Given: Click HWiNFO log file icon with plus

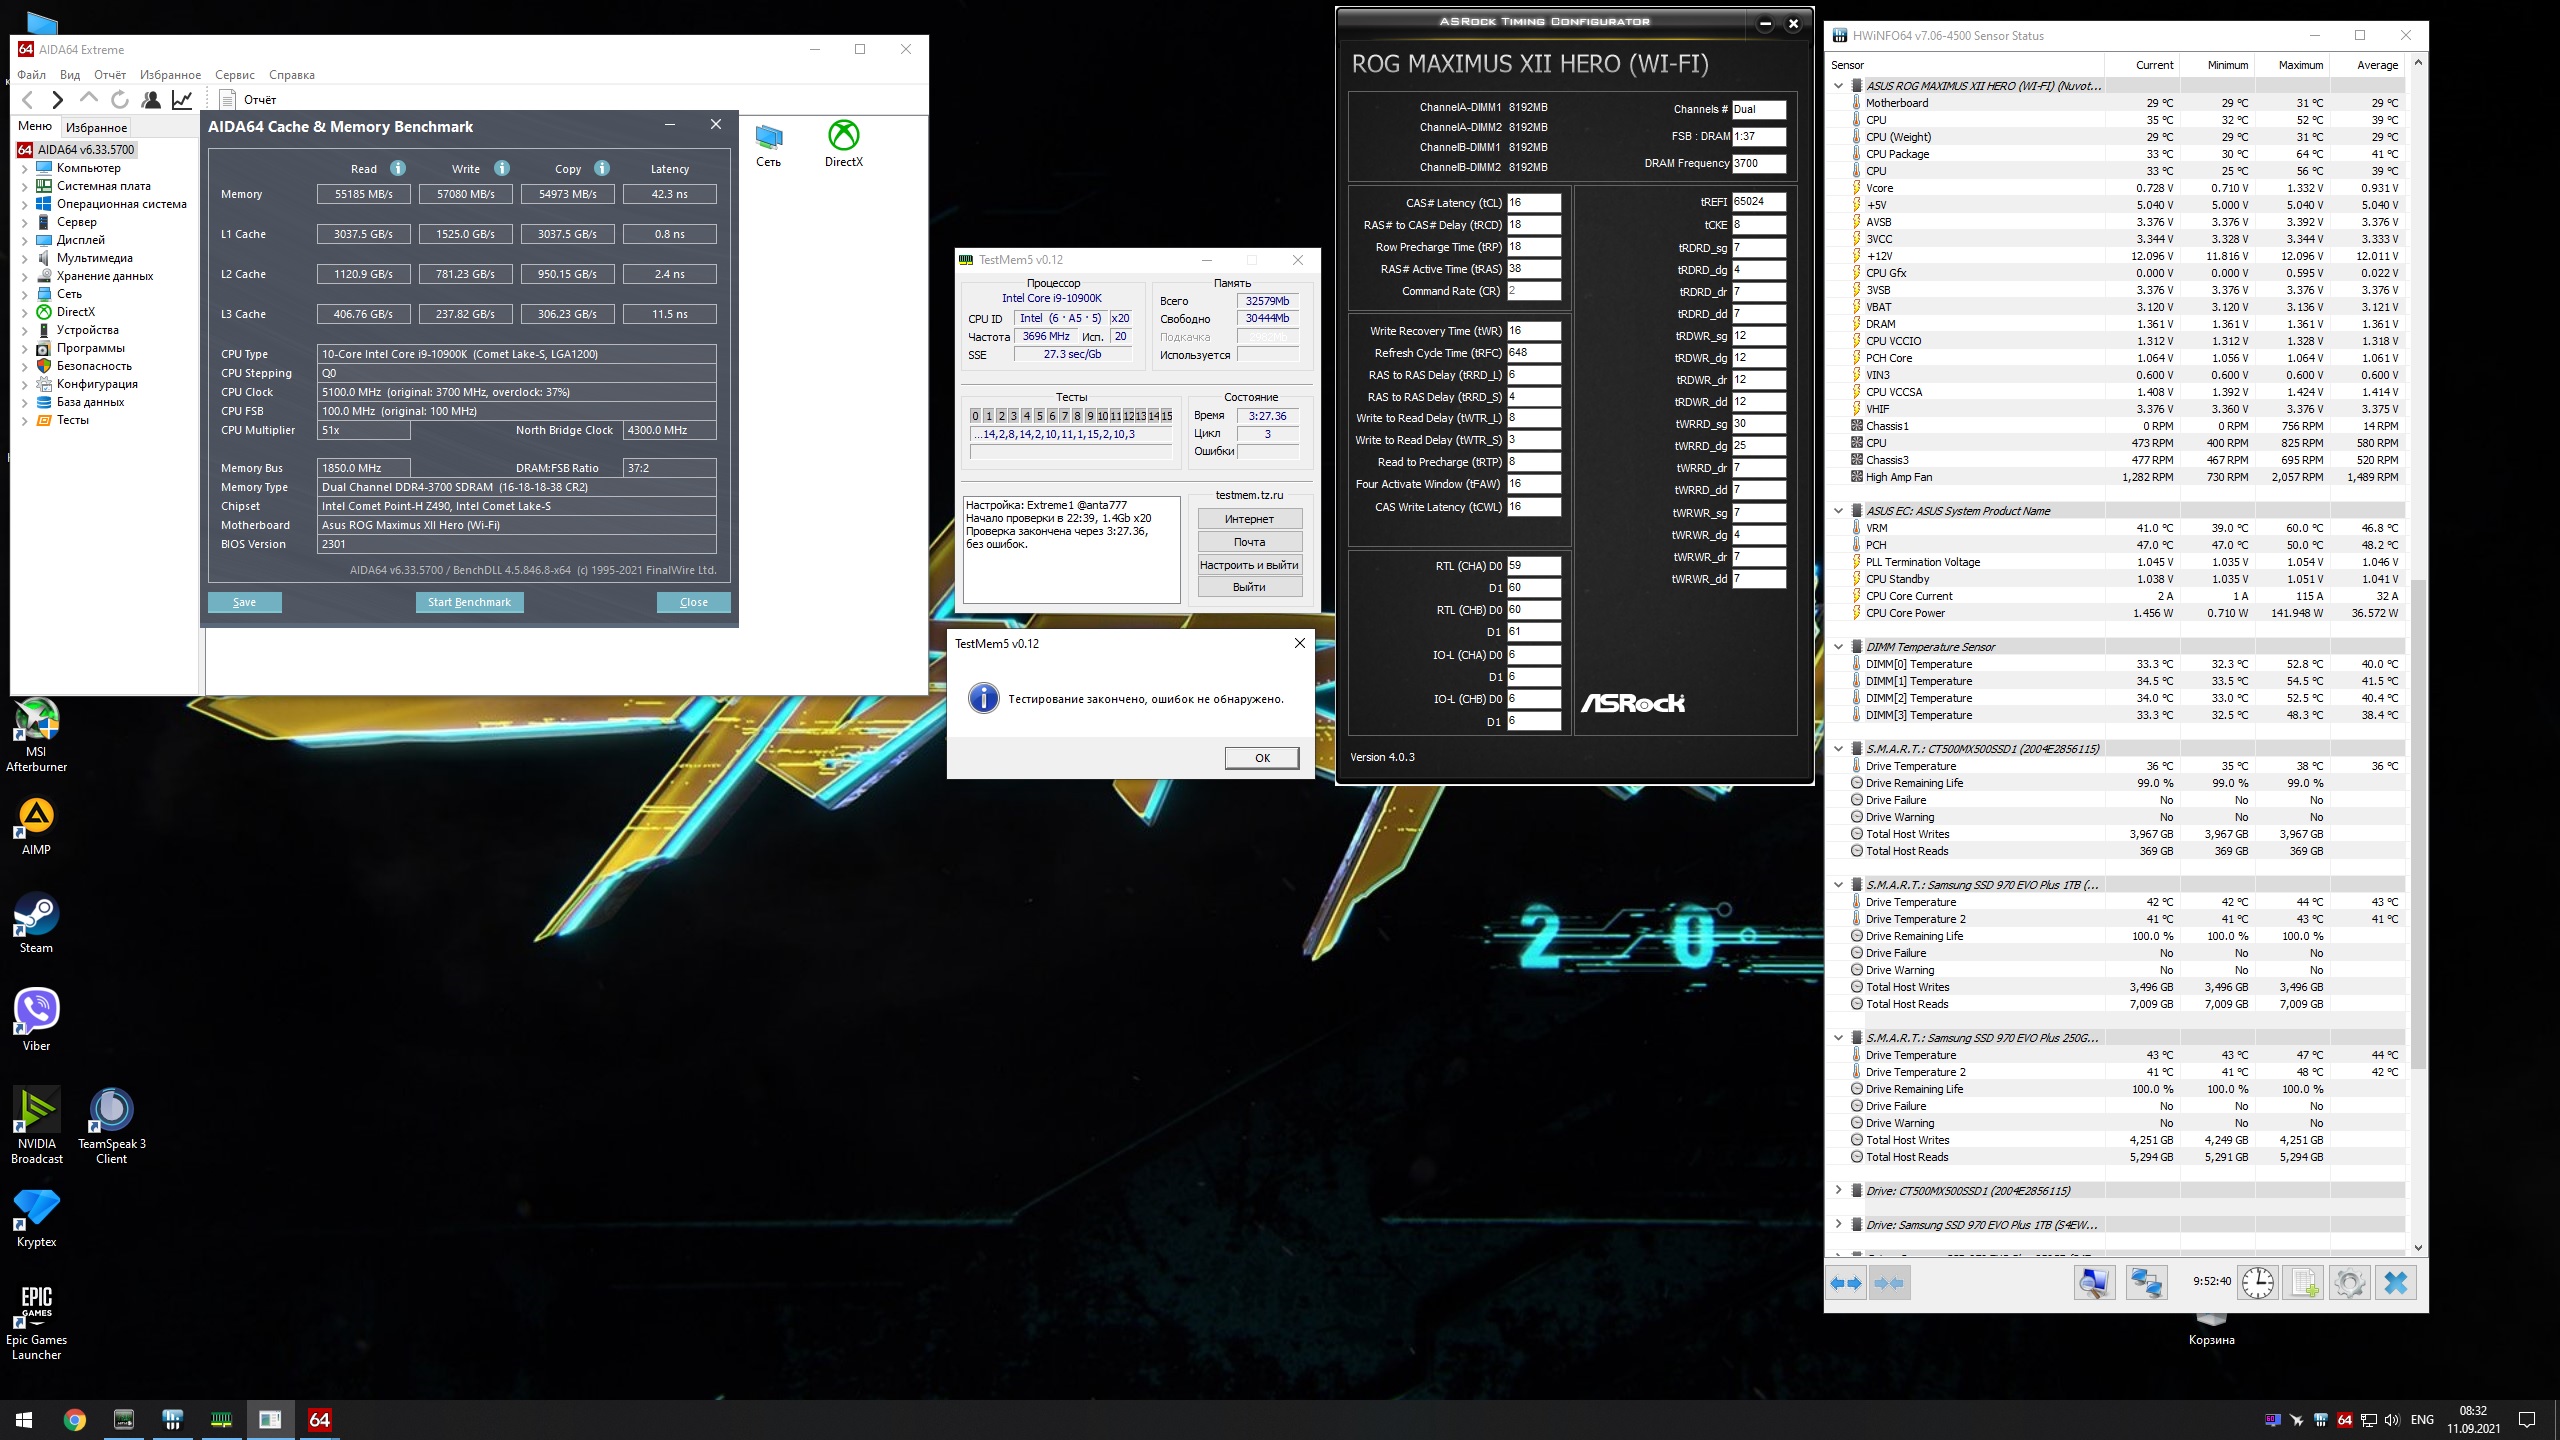Looking at the screenshot, I should pos(2304,1282).
